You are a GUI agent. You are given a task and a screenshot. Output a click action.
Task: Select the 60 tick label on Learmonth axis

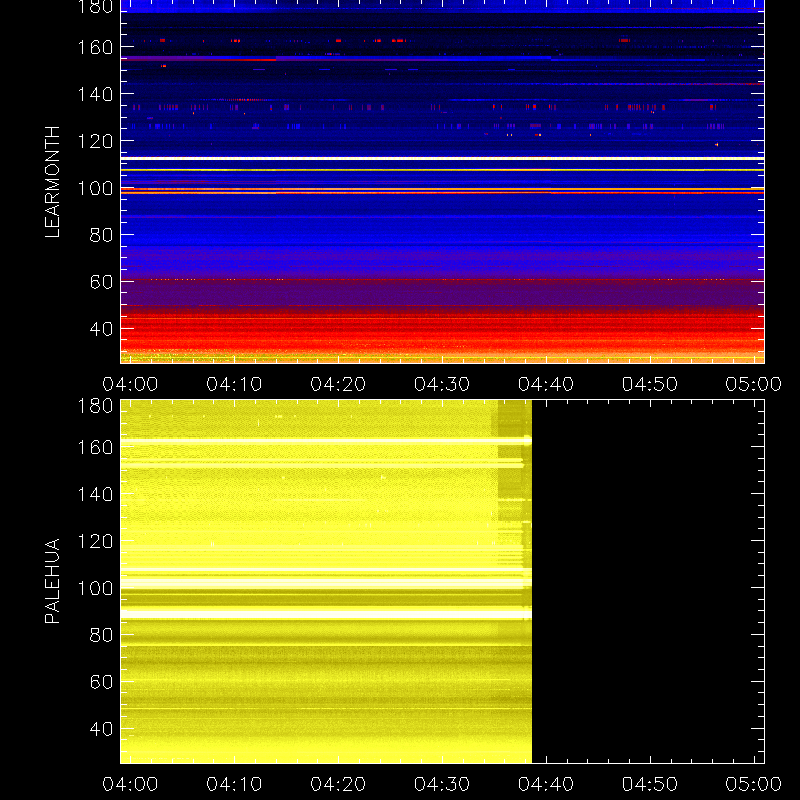point(101,282)
